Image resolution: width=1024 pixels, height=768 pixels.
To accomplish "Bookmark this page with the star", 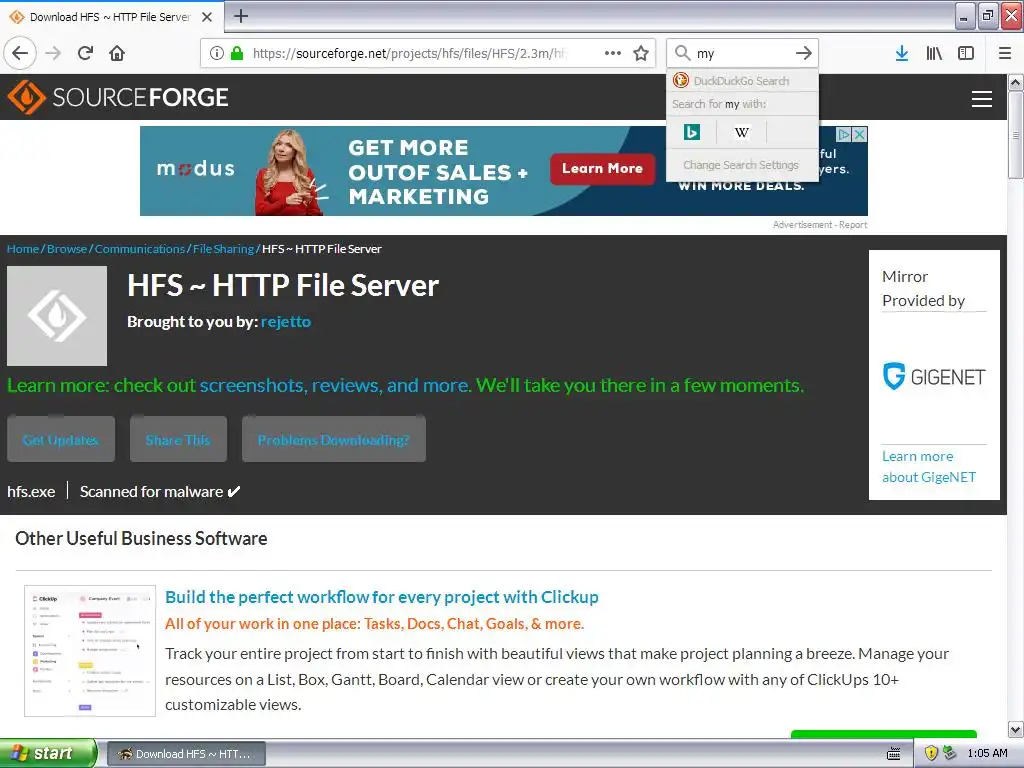I will 641,53.
